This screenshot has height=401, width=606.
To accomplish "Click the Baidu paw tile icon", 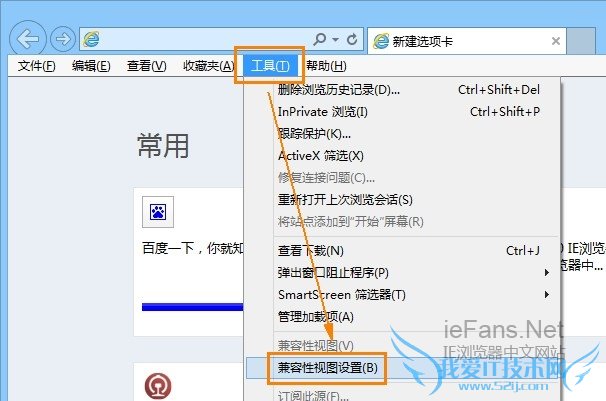I will tap(158, 212).
